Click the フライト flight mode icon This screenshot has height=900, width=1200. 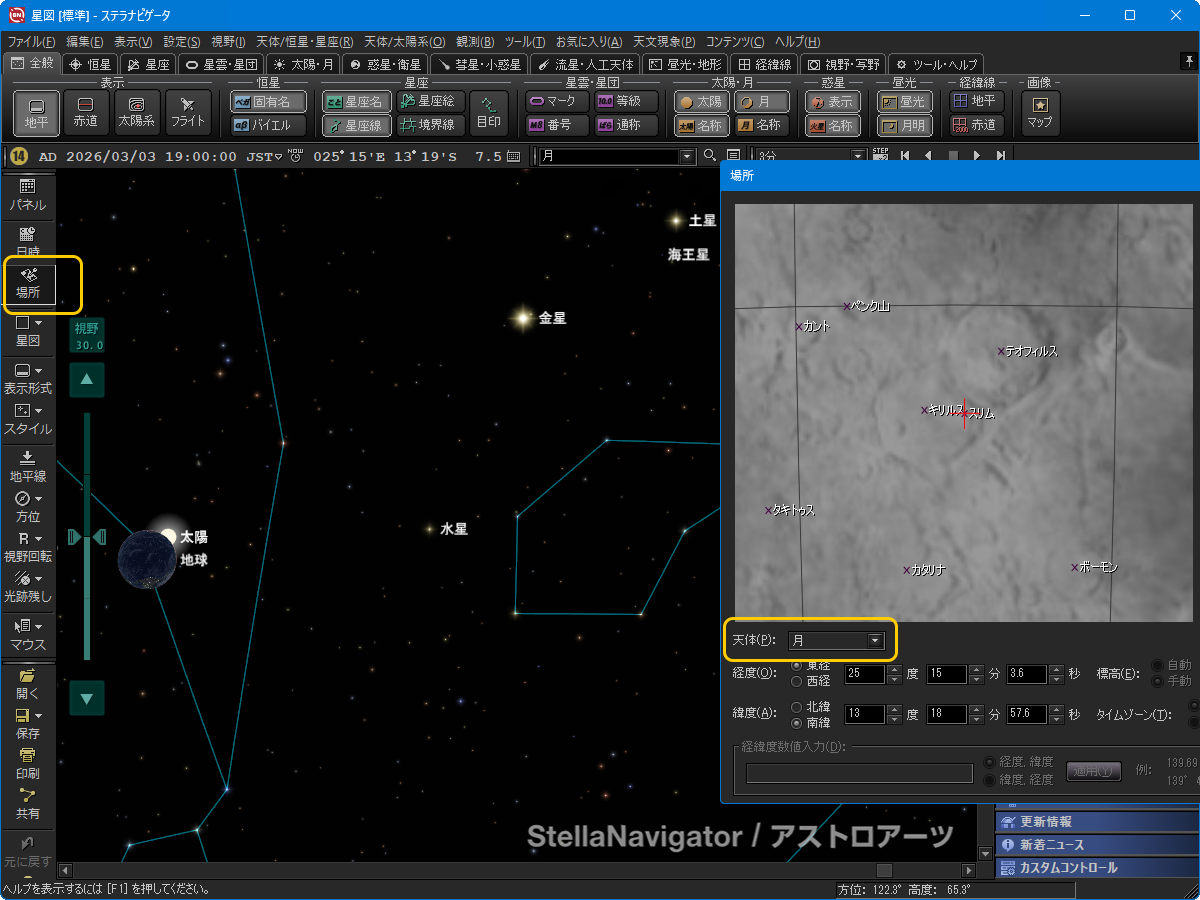point(188,112)
